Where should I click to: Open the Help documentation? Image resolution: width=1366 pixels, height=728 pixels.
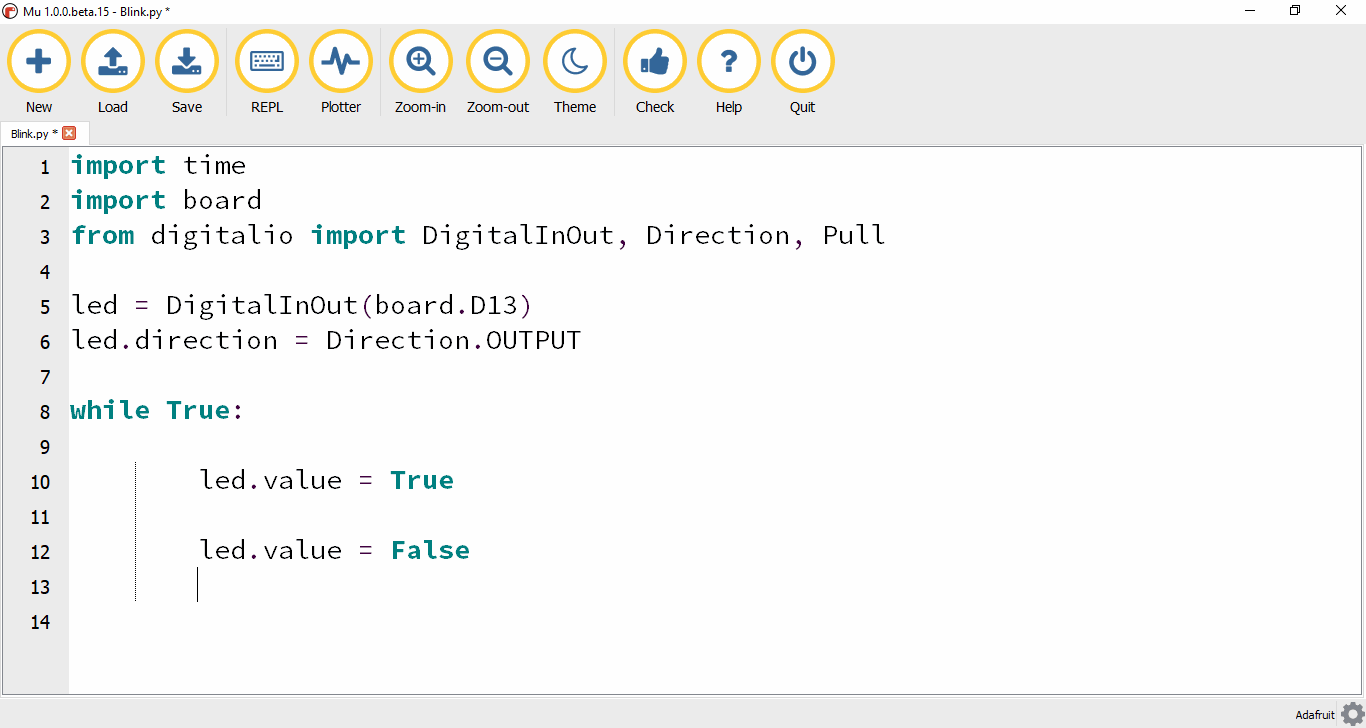click(x=729, y=61)
